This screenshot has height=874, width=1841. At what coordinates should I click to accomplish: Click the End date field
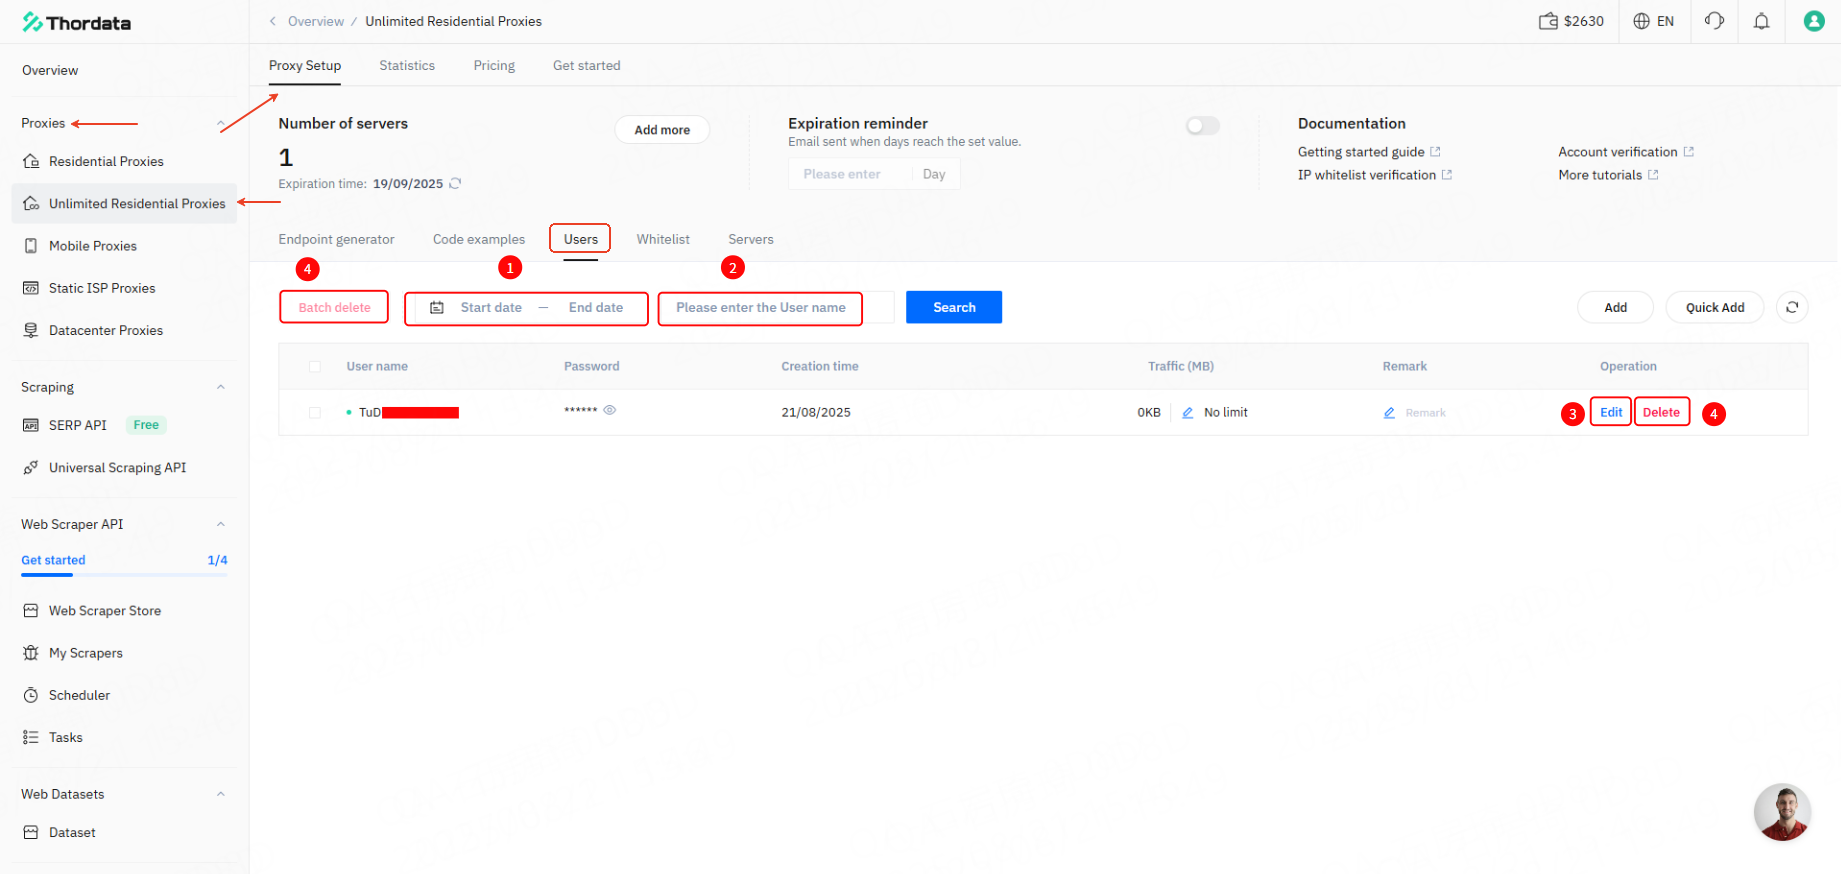point(596,308)
